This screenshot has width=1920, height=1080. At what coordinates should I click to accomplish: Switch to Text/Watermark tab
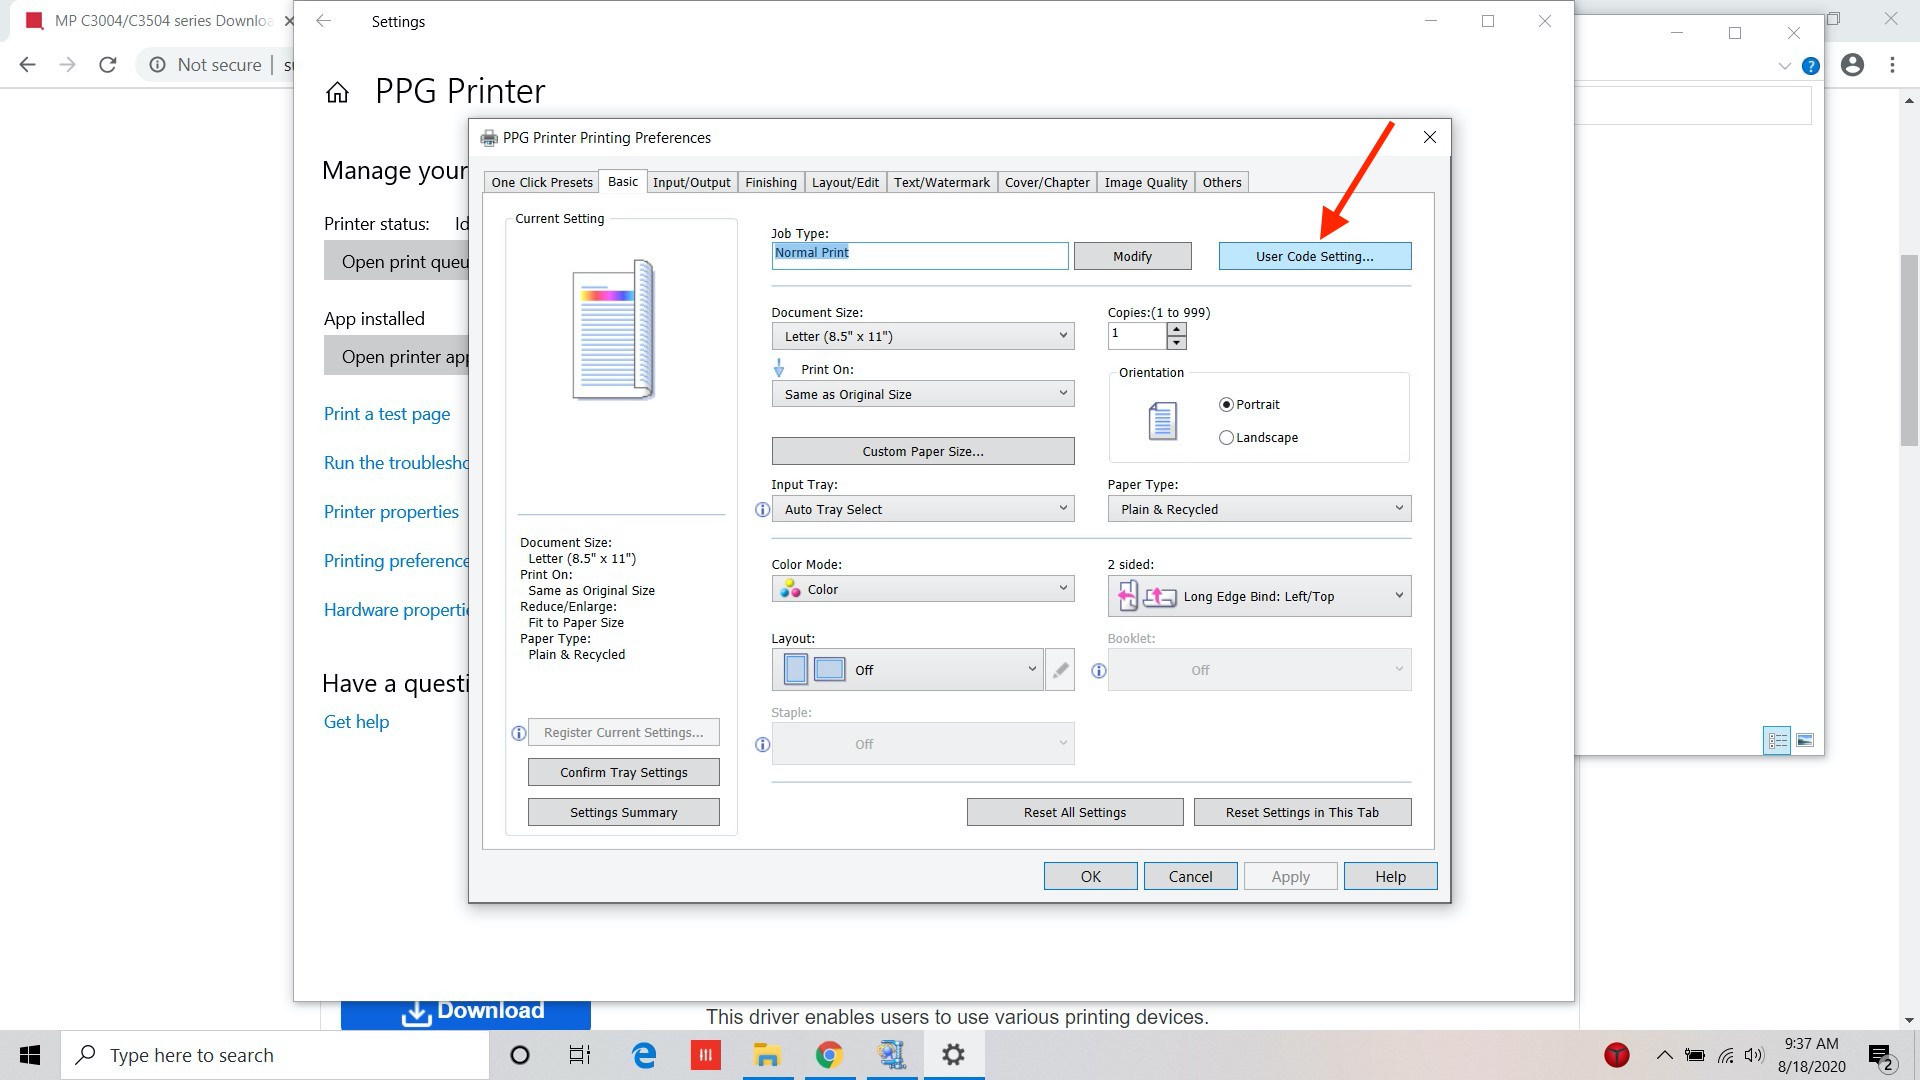pos(942,183)
